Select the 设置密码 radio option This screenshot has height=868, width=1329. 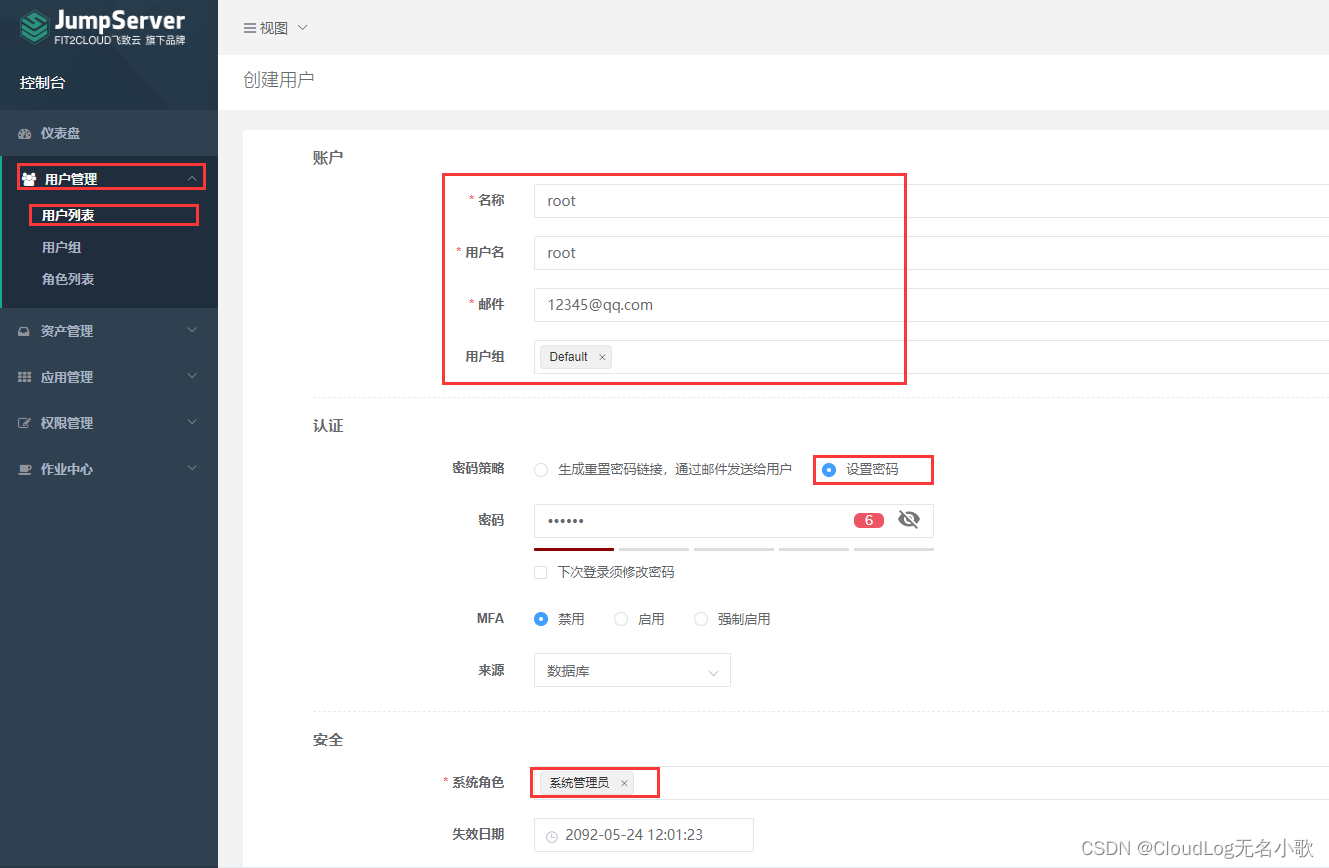pyautogui.click(x=829, y=469)
